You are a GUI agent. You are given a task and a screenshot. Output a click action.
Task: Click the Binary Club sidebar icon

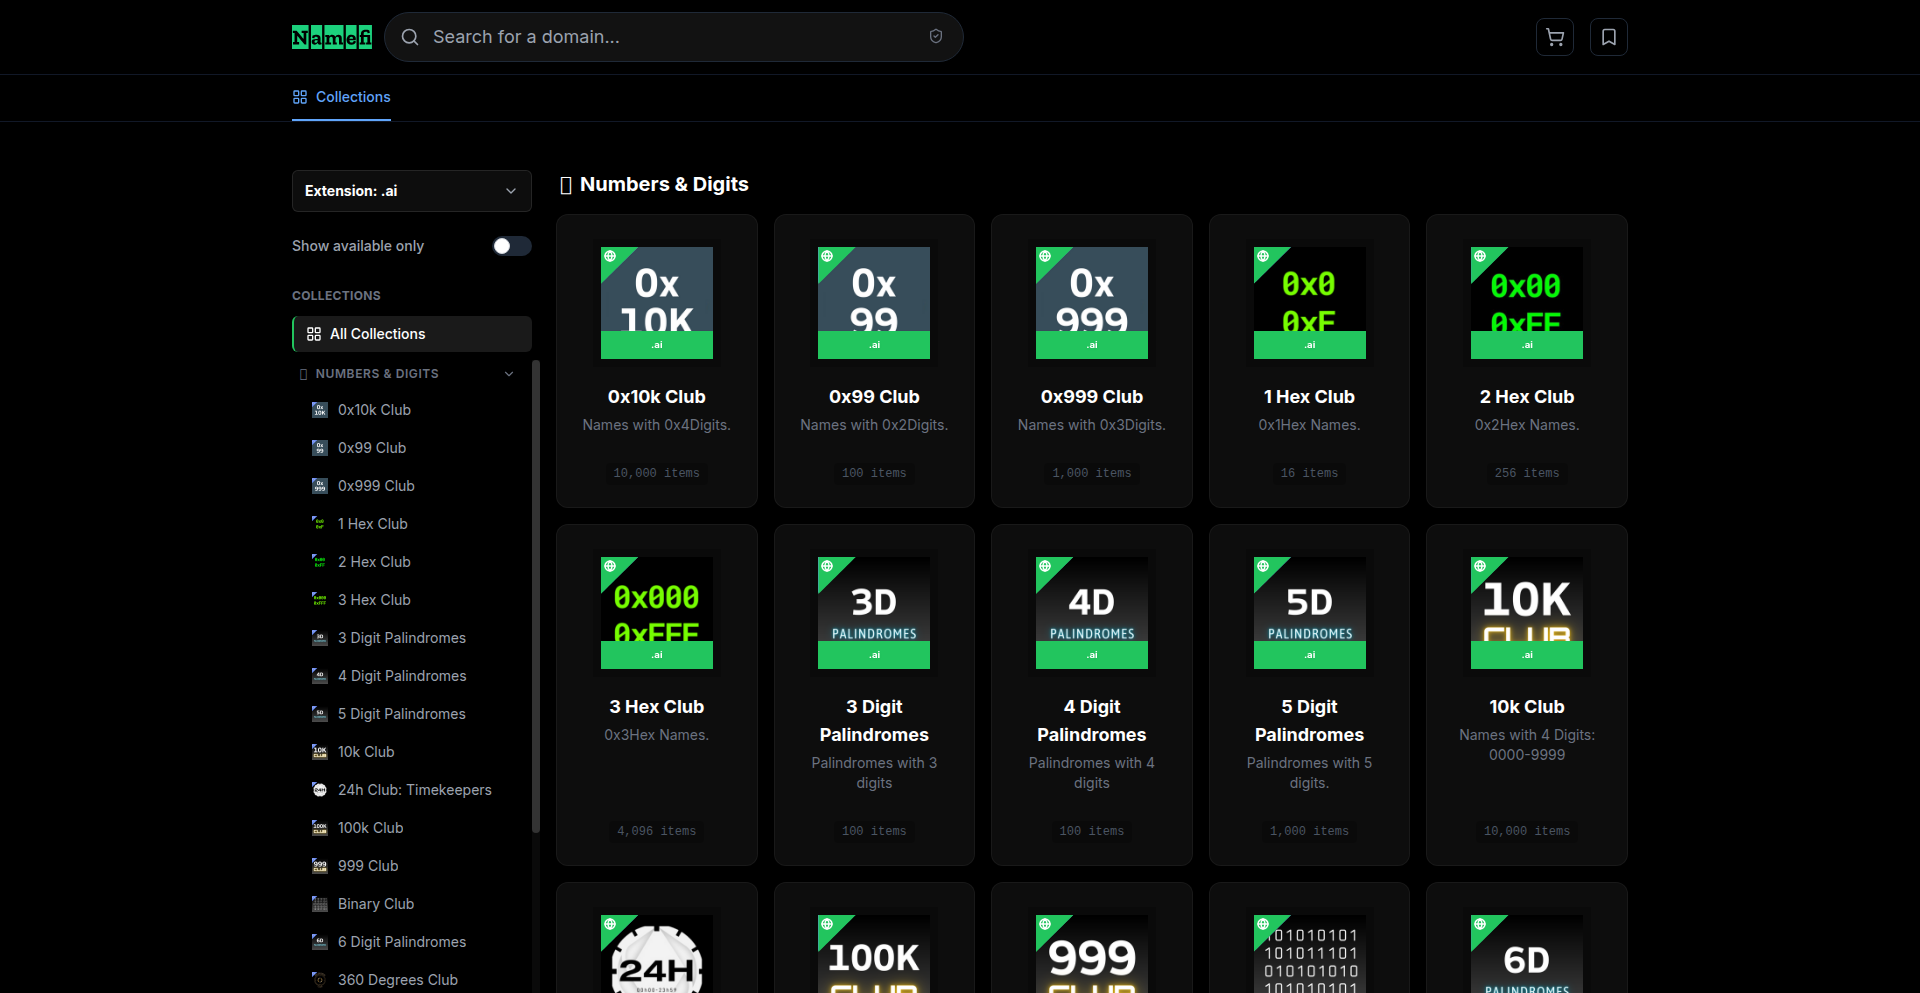pyautogui.click(x=320, y=904)
